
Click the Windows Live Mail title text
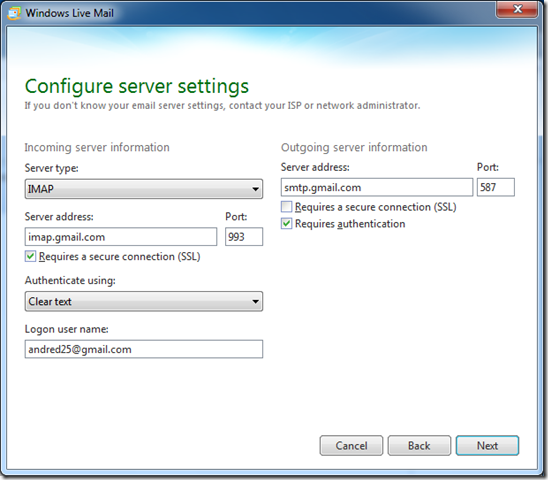70,13
